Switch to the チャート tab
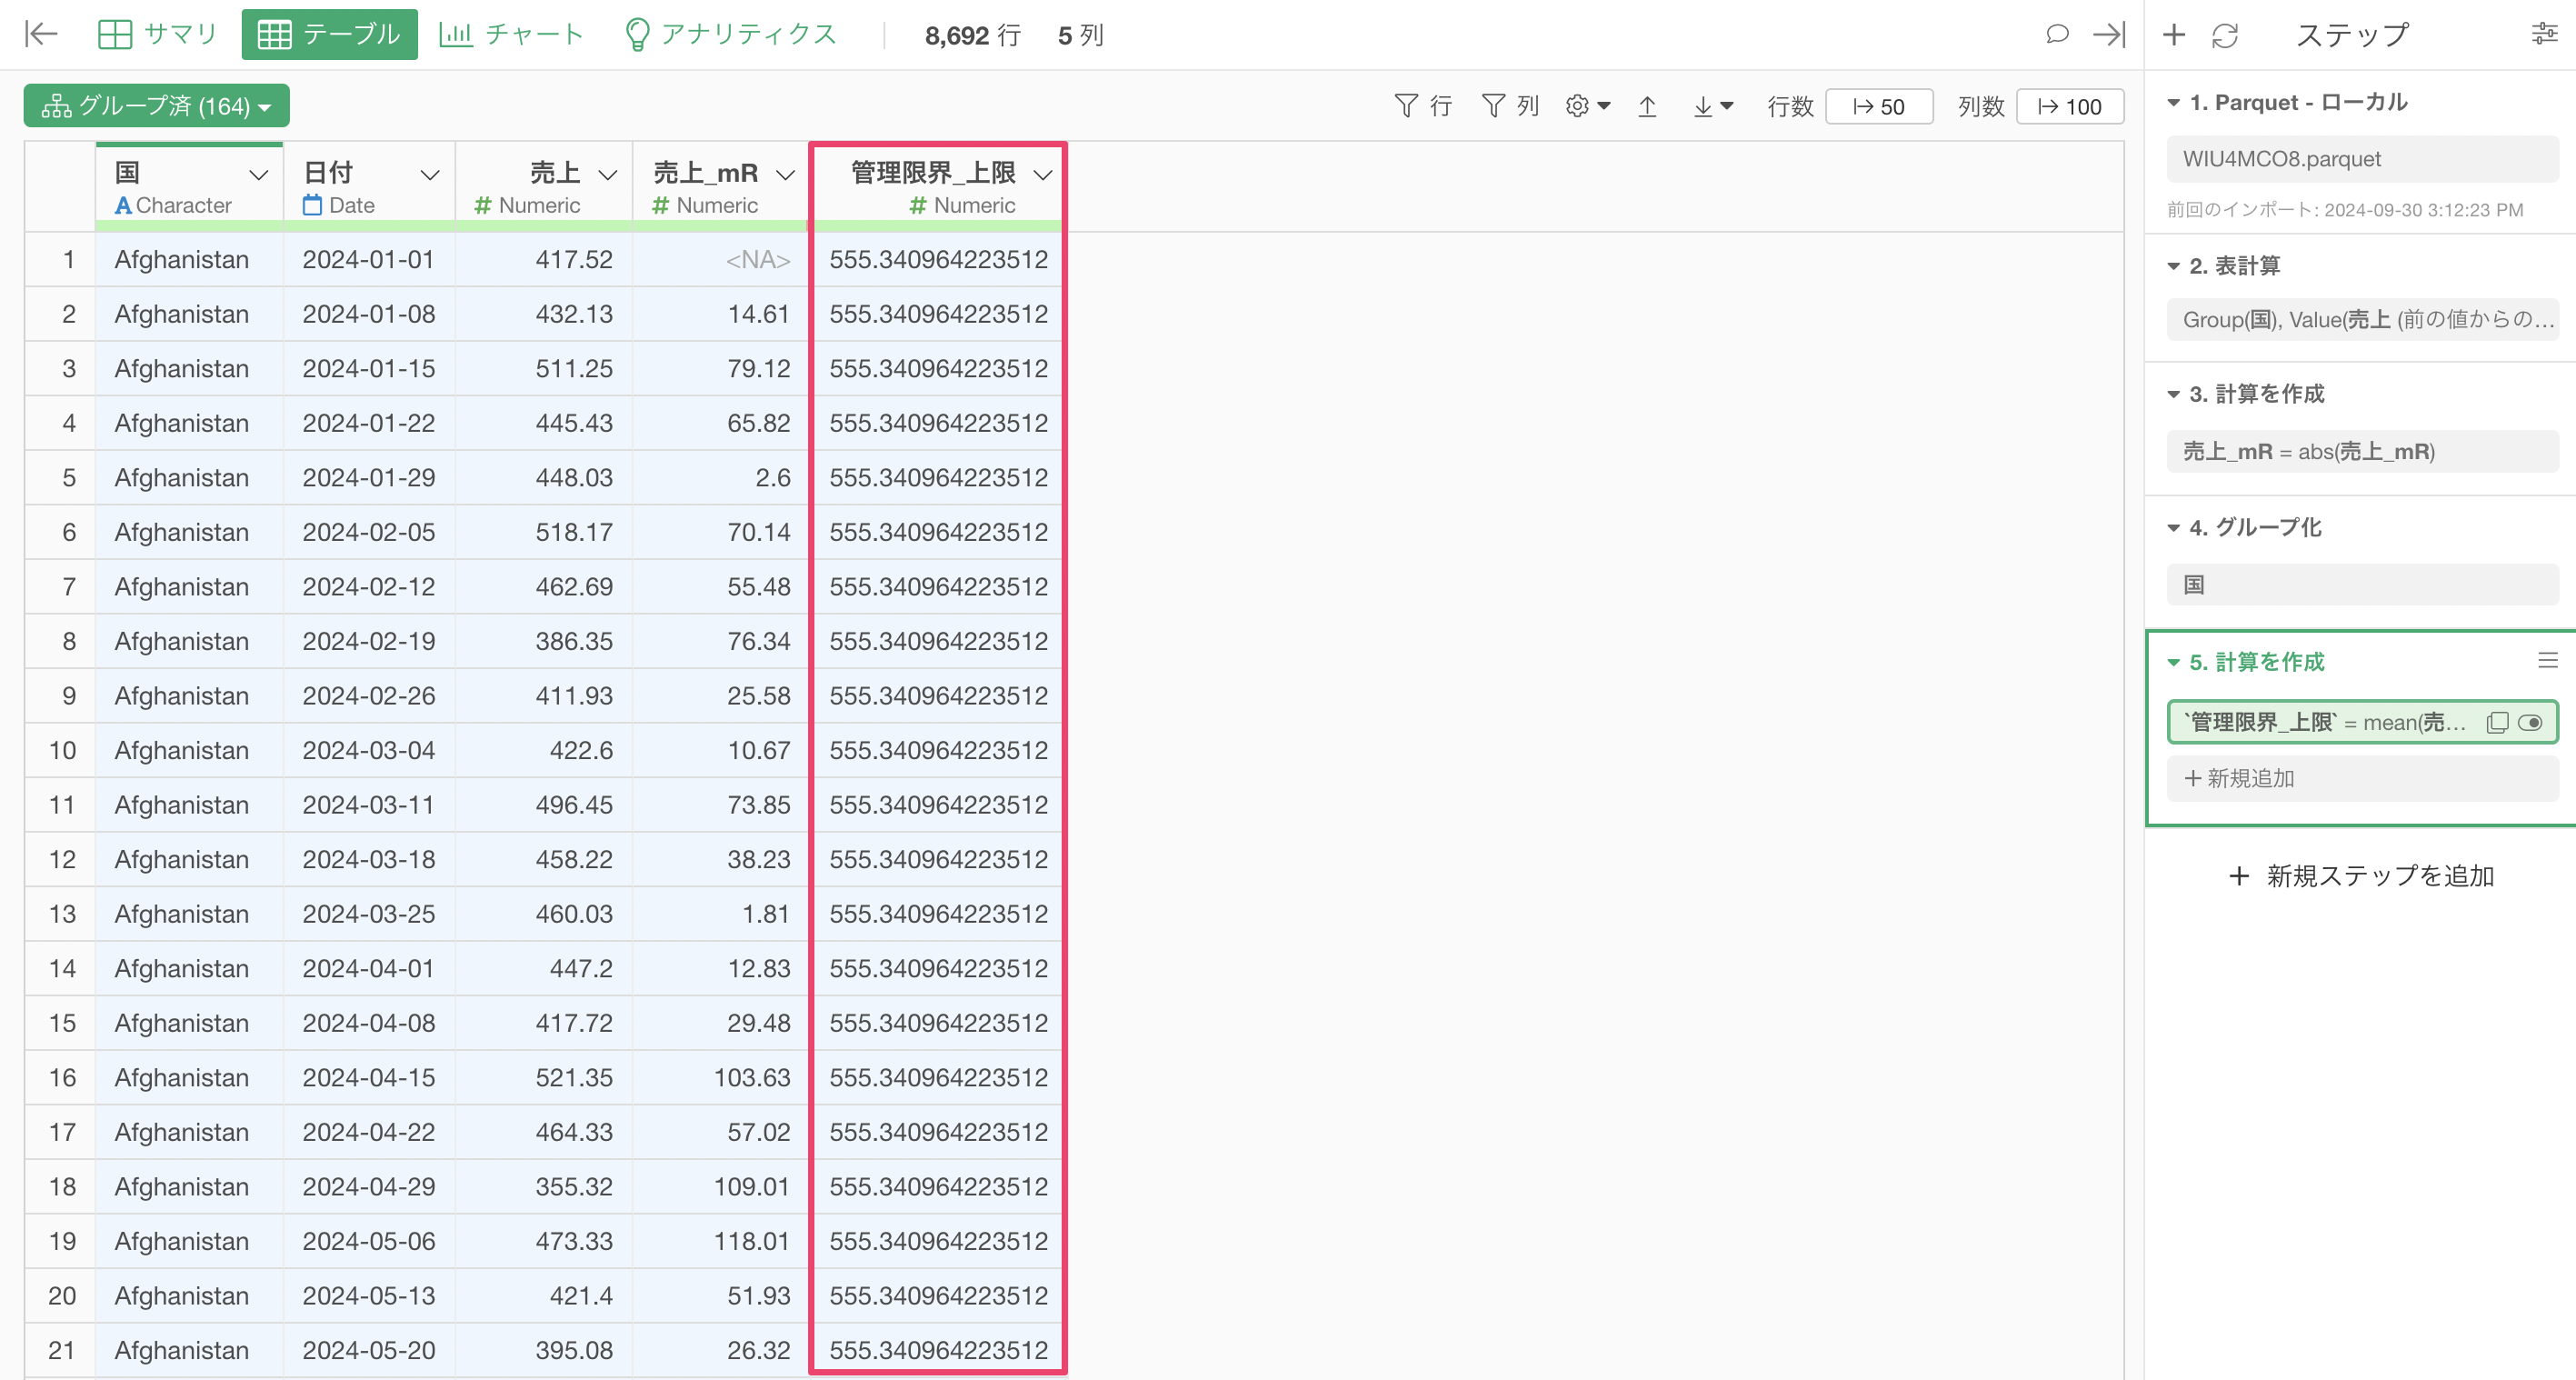 512,34
